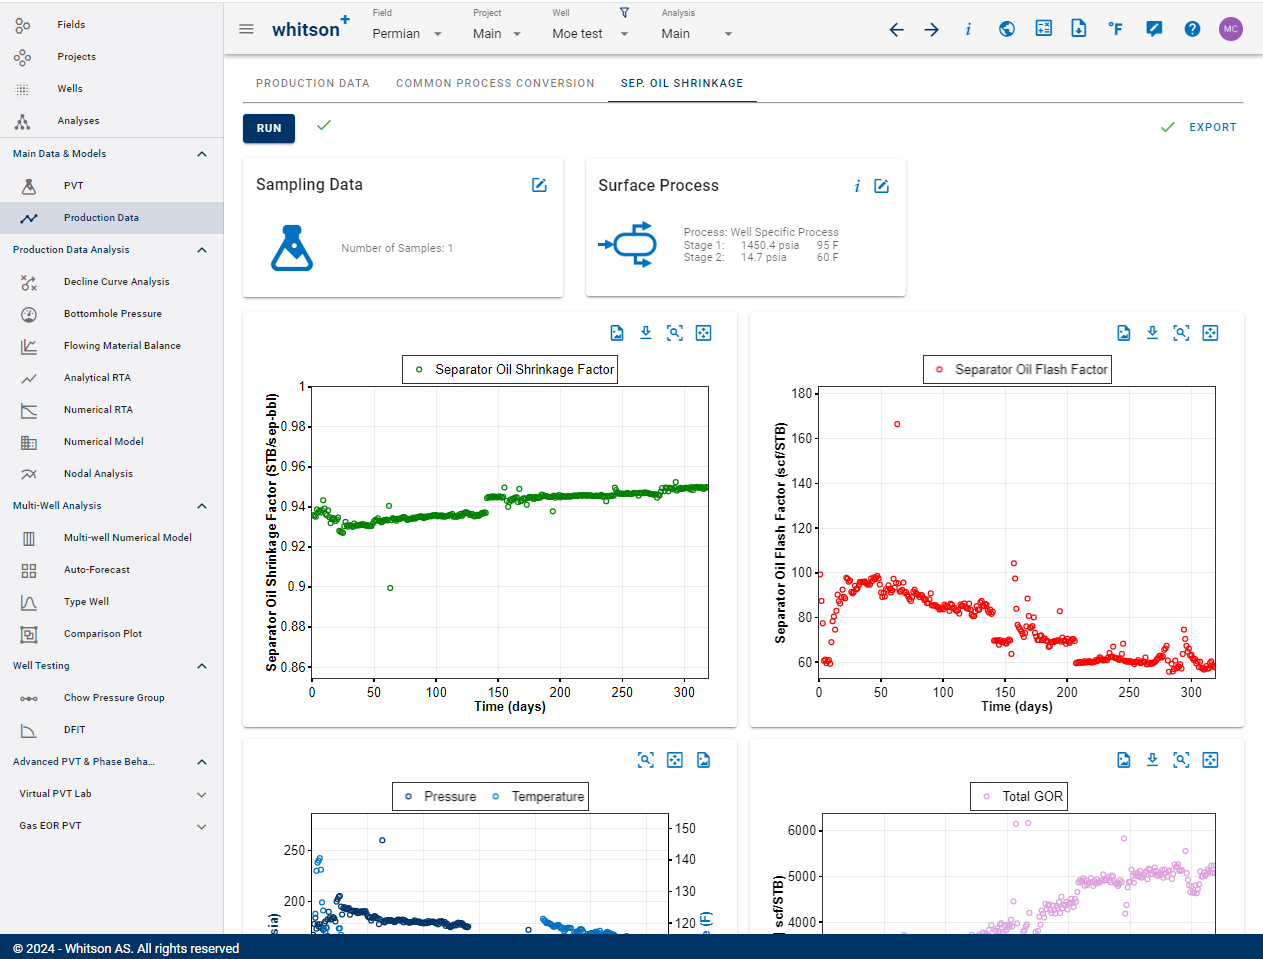The height and width of the screenshot is (959, 1263).
Task: Save Shrinkage Factor chart as image
Action: tap(617, 333)
